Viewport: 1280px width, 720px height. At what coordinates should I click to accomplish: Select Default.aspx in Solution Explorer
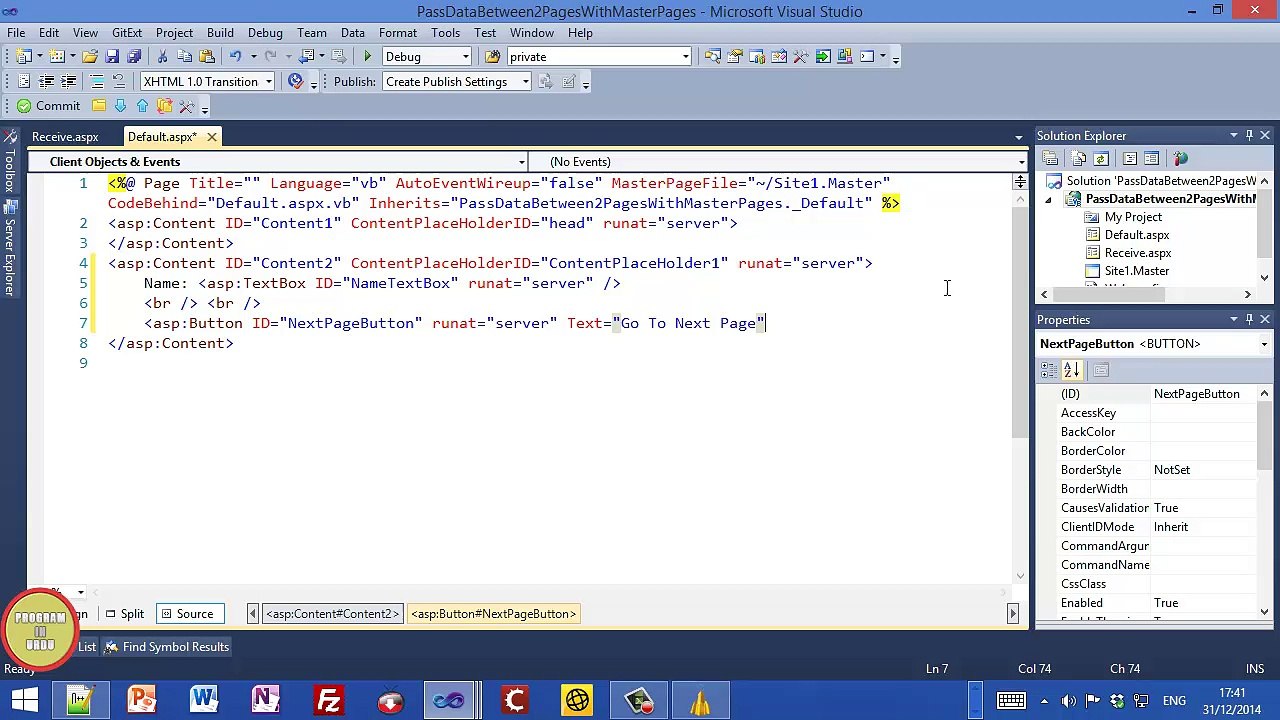coord(1137,235)
